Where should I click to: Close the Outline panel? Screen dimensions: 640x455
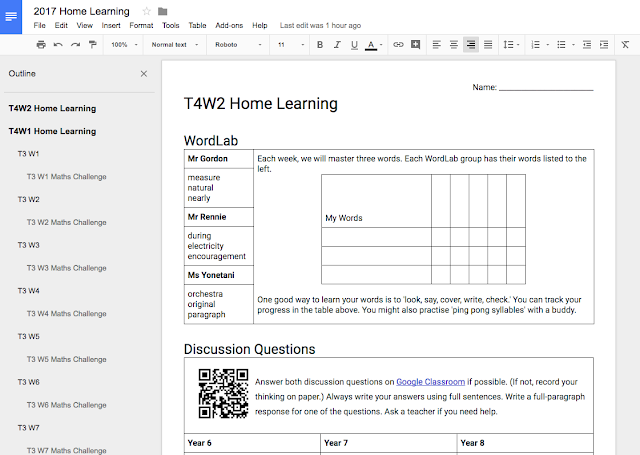144,74
